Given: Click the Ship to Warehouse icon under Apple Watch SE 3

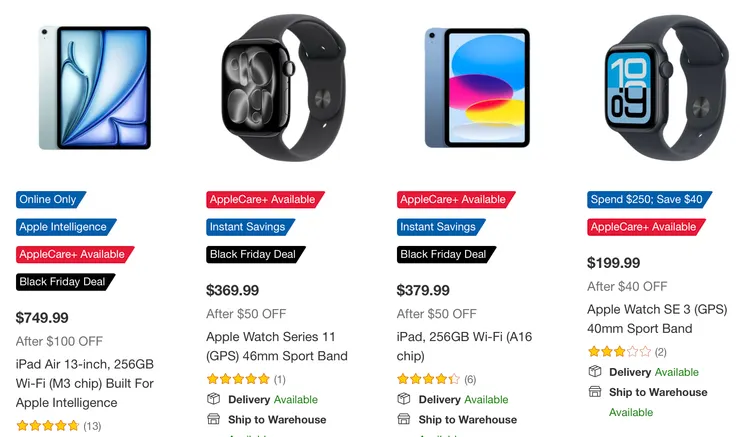Looking at the screenshot, I should coord(594,392).
